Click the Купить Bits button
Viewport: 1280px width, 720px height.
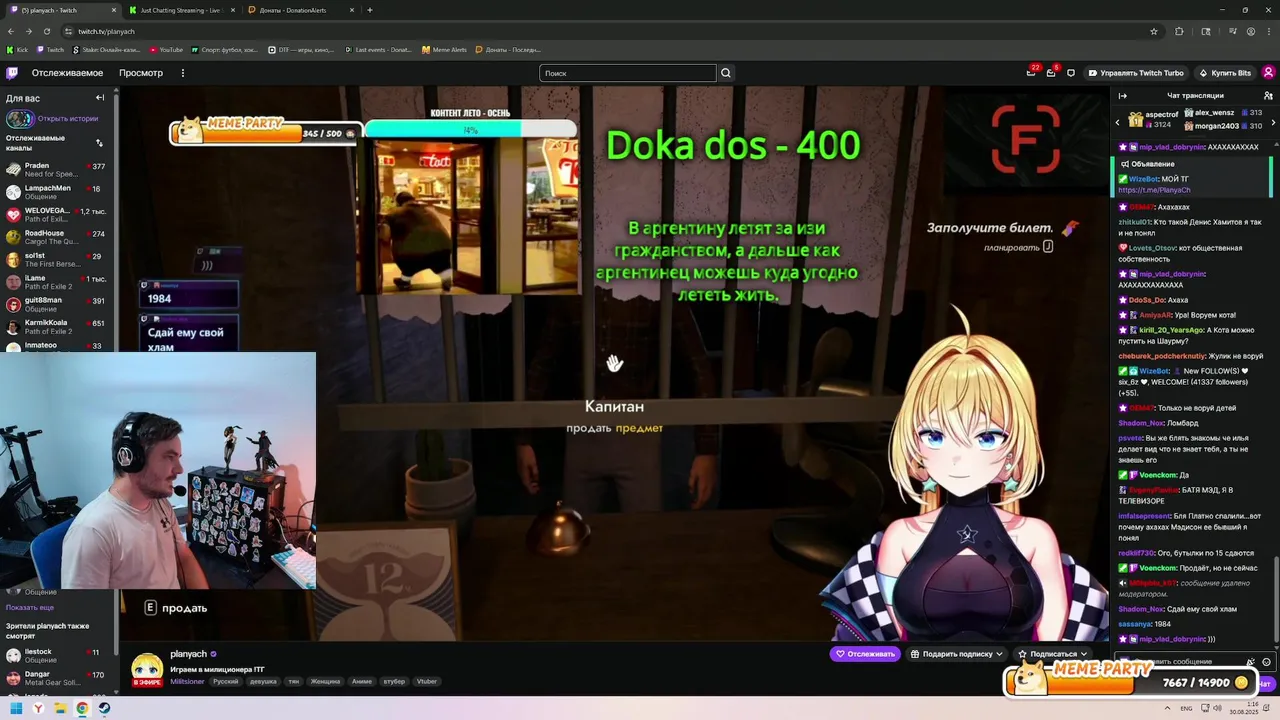click(1225, 73)
